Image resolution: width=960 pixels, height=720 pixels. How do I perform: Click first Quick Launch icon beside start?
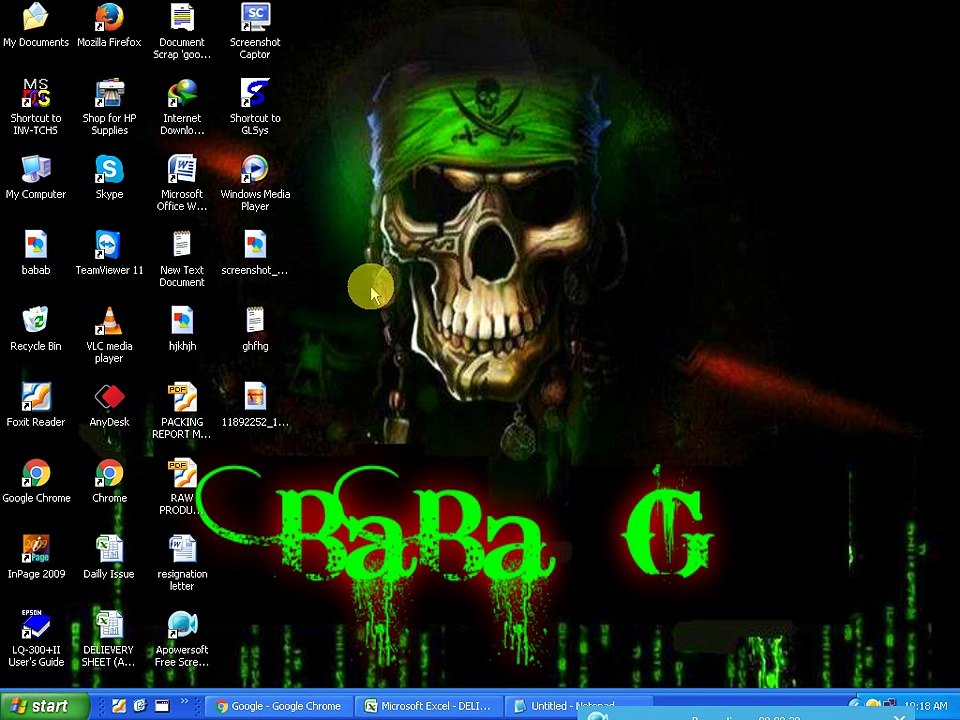119,706
